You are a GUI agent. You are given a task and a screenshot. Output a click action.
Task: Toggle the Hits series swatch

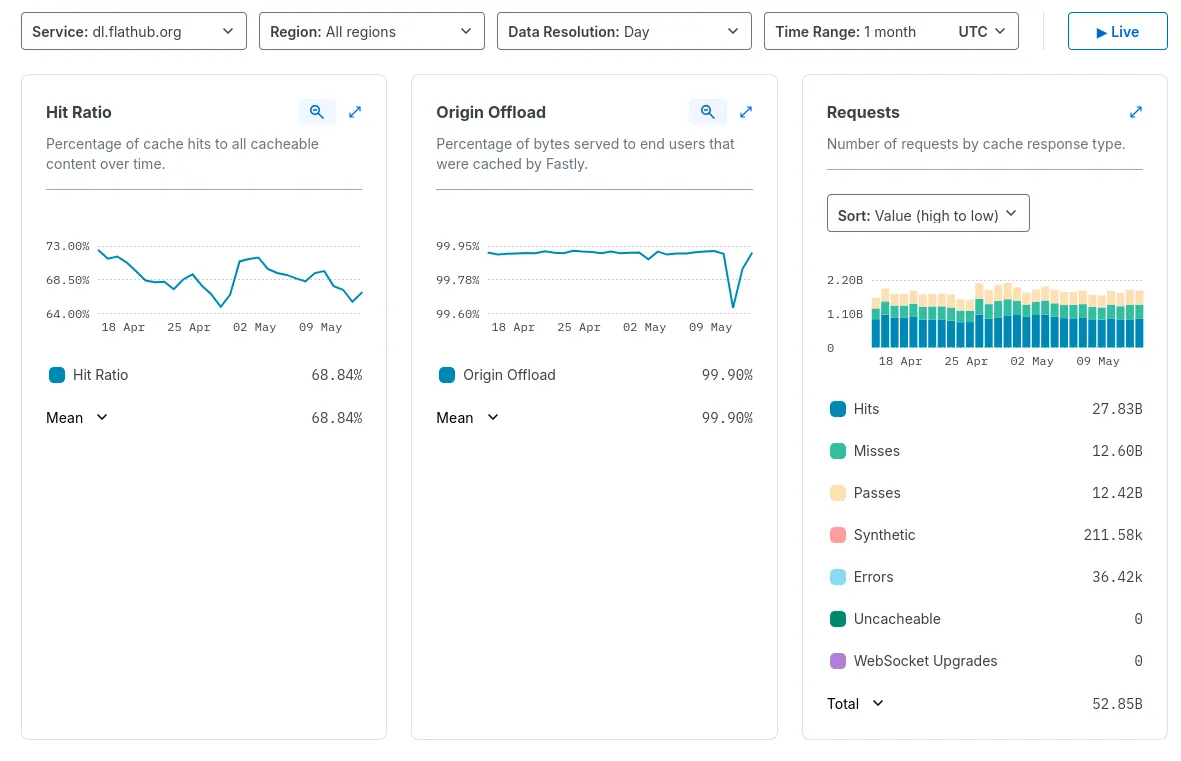[838, 409]
